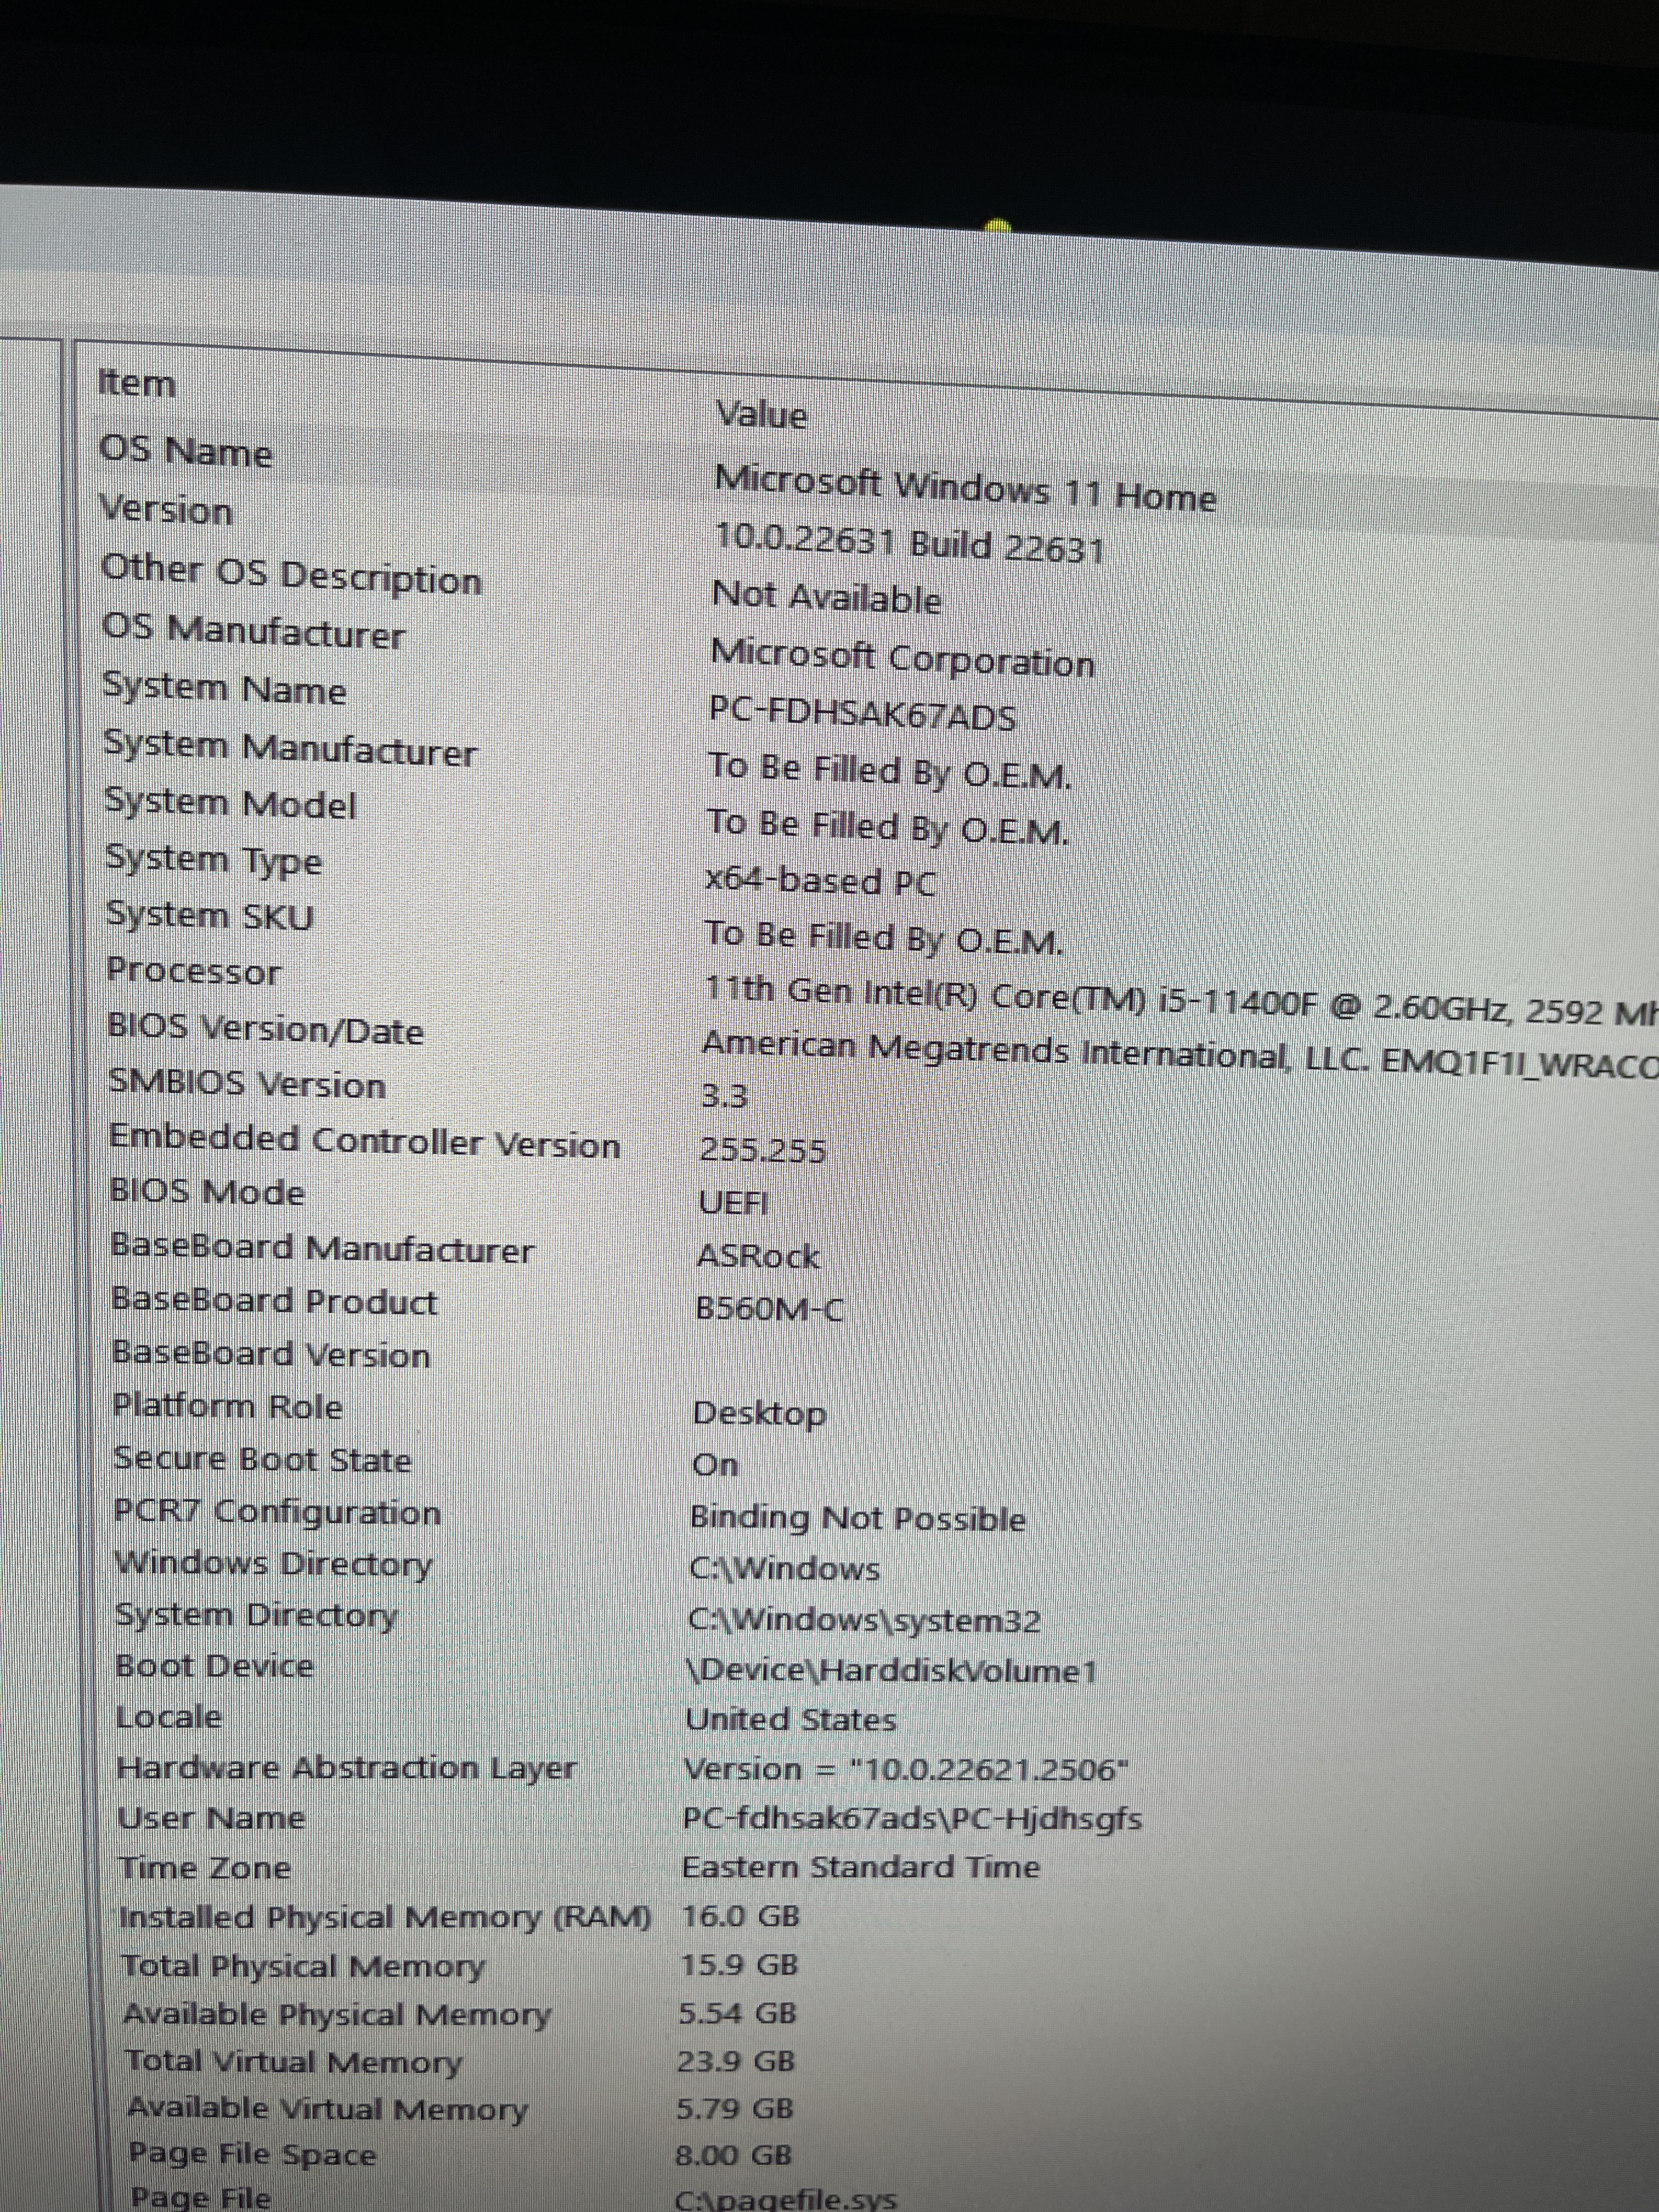Select the PC-fdhsak67ads\PC-Hjdhsgfs value
Viewport: 1659px width, 2212px height.
pyautogui.click(x=913, y=1819)
